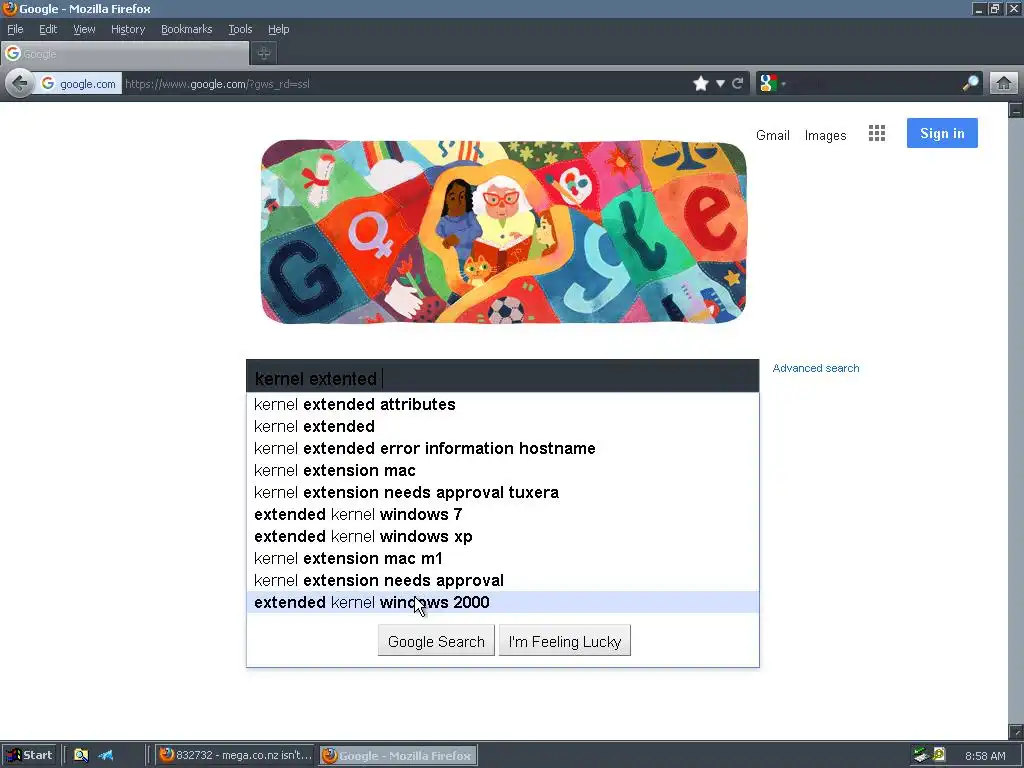Click the search bar magnifier icon

coord(970,84)
